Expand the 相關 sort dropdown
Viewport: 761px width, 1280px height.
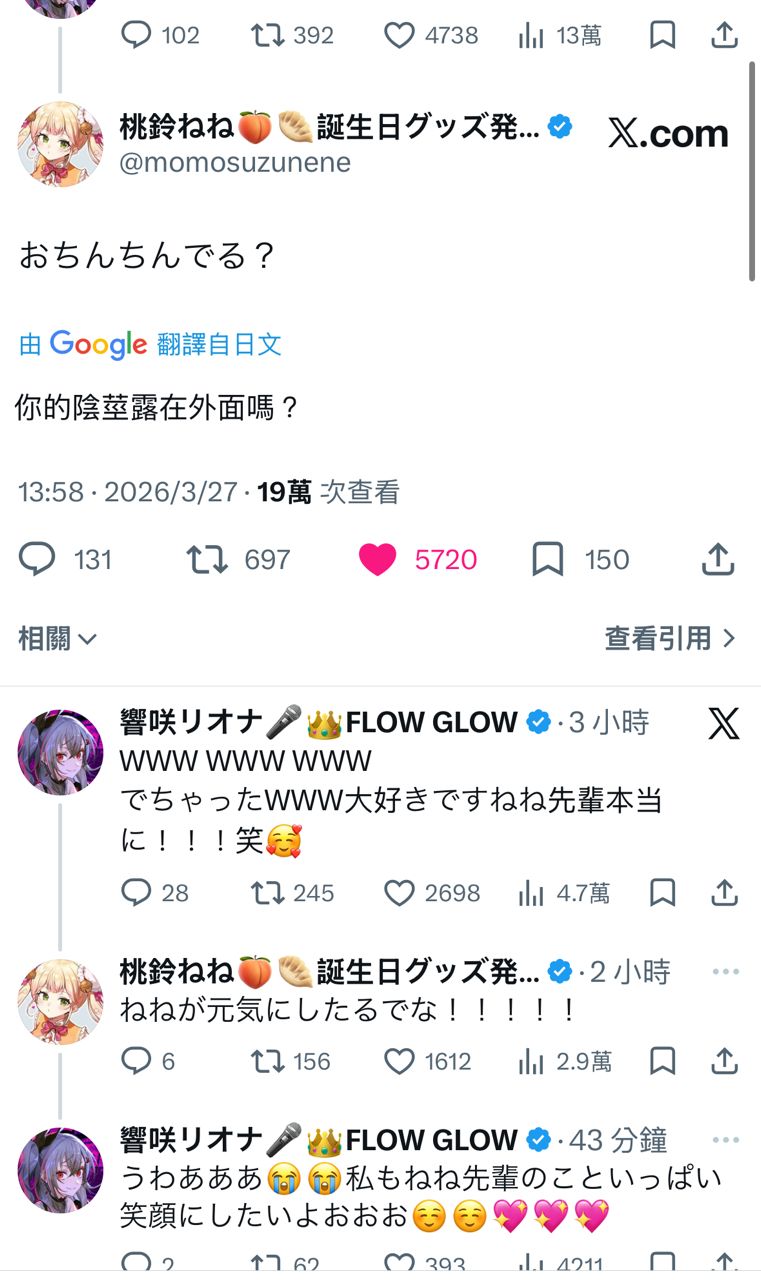click(x=57, y=638)
